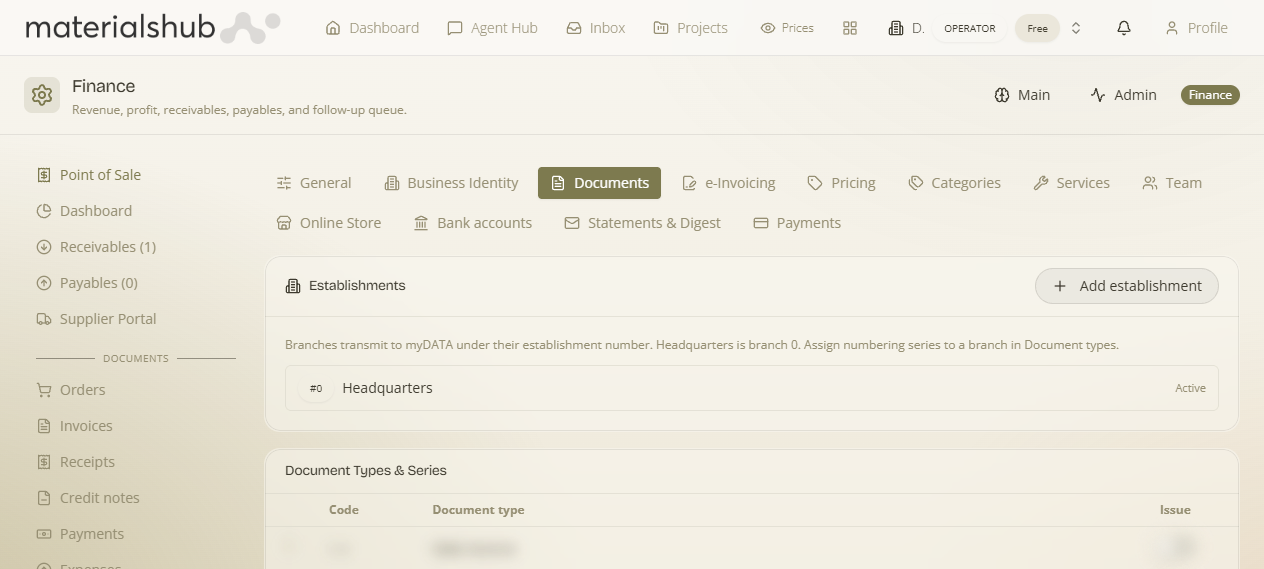Switch to the General settings tab

click(314, 183)
